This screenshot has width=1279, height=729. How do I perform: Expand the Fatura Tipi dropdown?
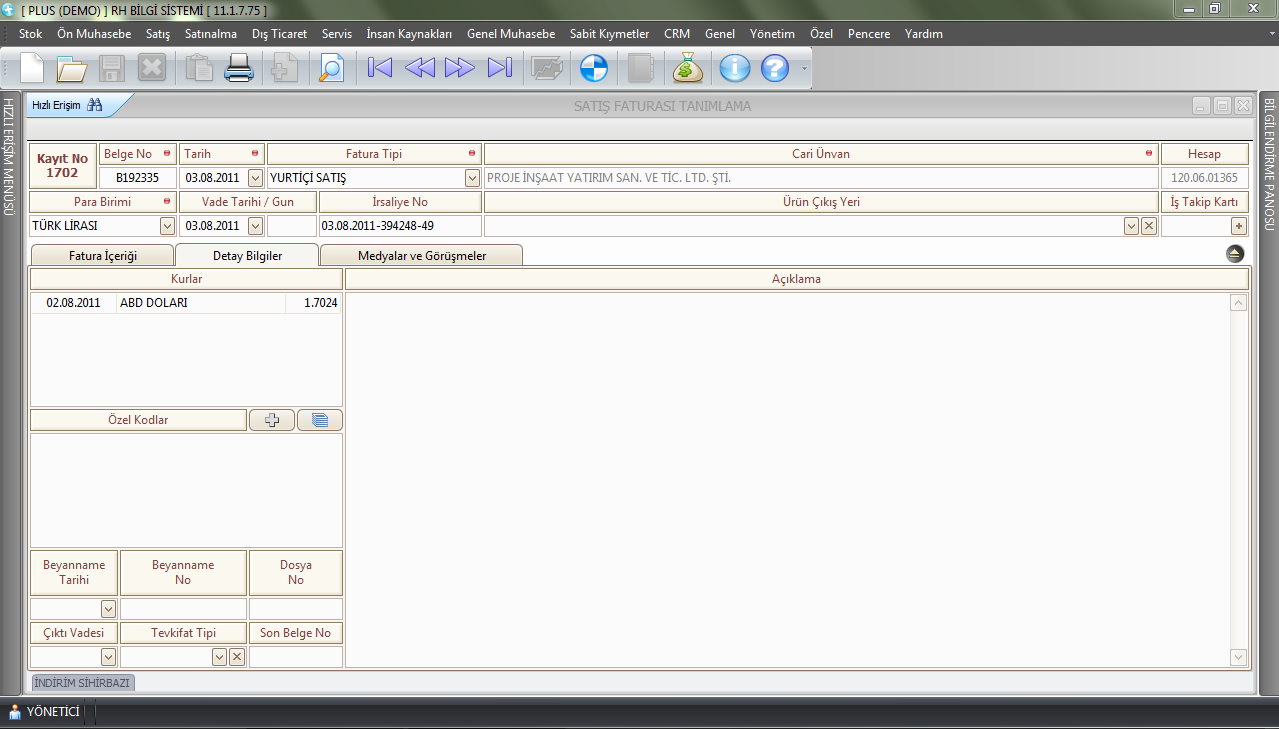pos(472,178)
